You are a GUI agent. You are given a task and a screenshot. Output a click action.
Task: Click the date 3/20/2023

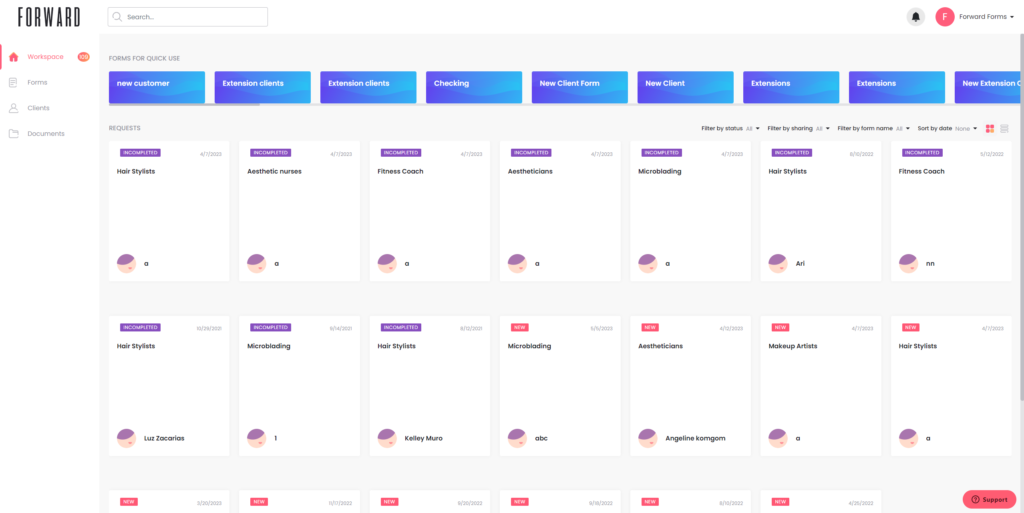coord(210,503)
